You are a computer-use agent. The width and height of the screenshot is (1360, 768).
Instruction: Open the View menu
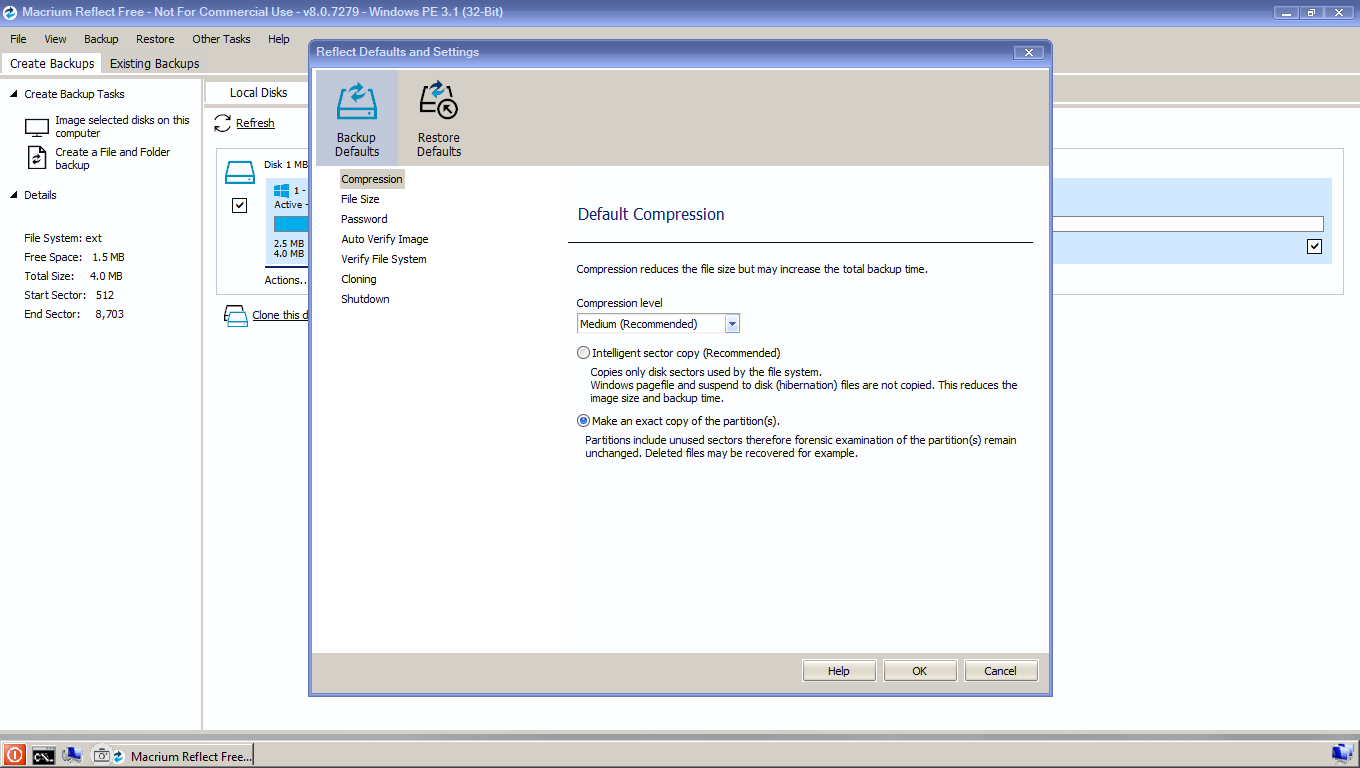coord(55,39)
